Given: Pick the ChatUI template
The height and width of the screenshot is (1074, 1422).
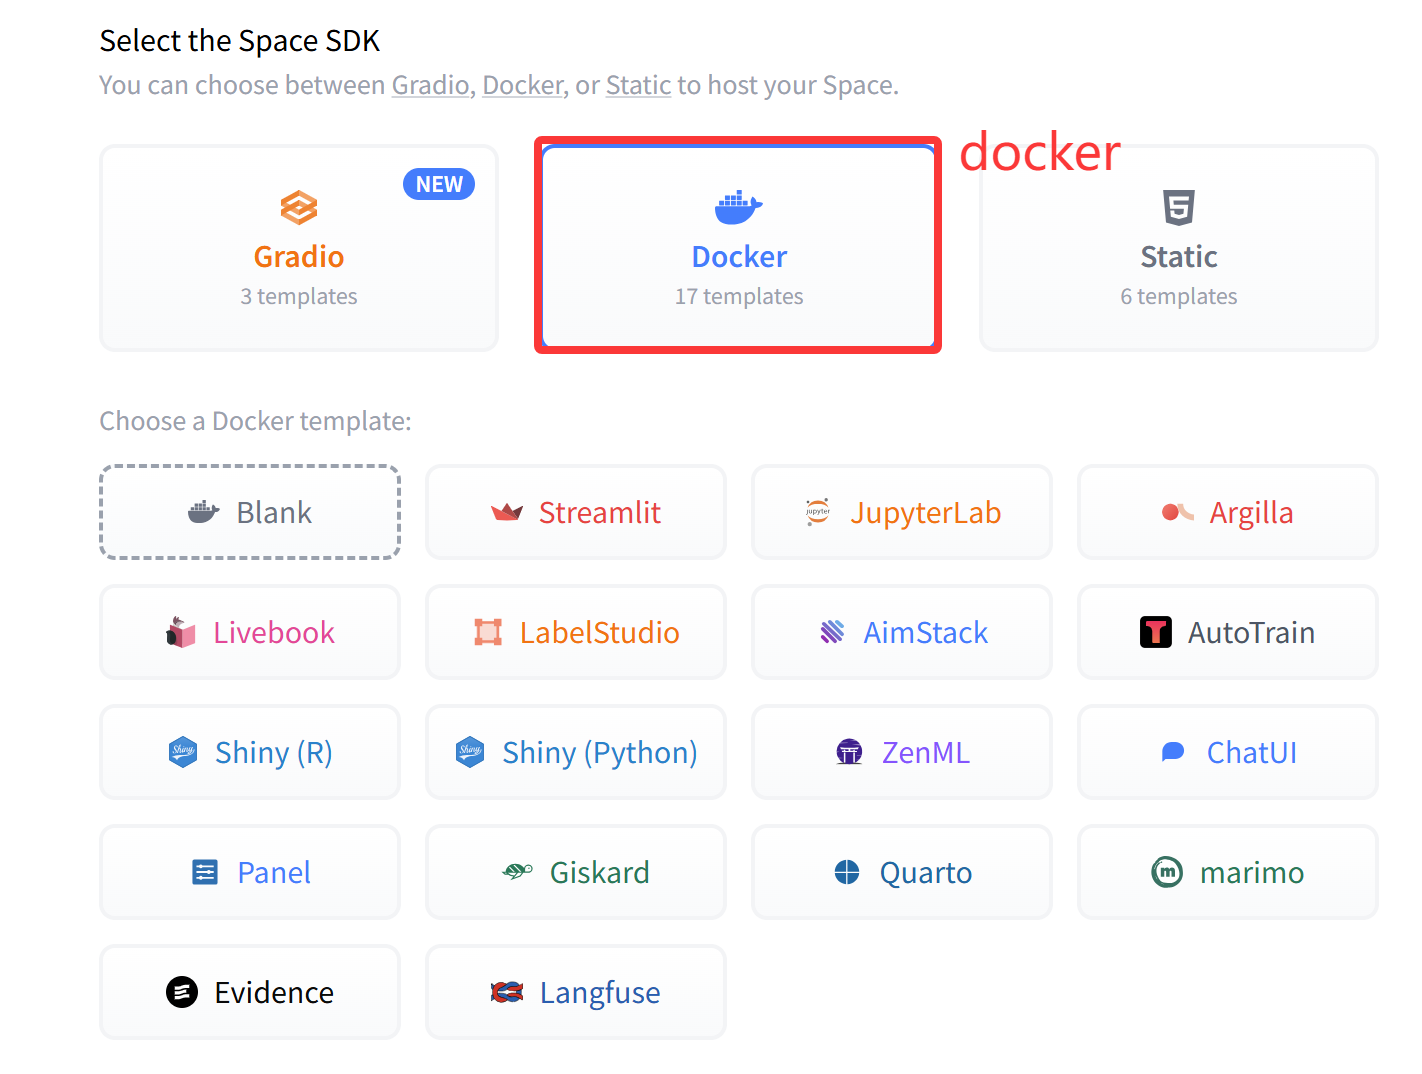Looking at the screenshot, I should (1228, 752).
